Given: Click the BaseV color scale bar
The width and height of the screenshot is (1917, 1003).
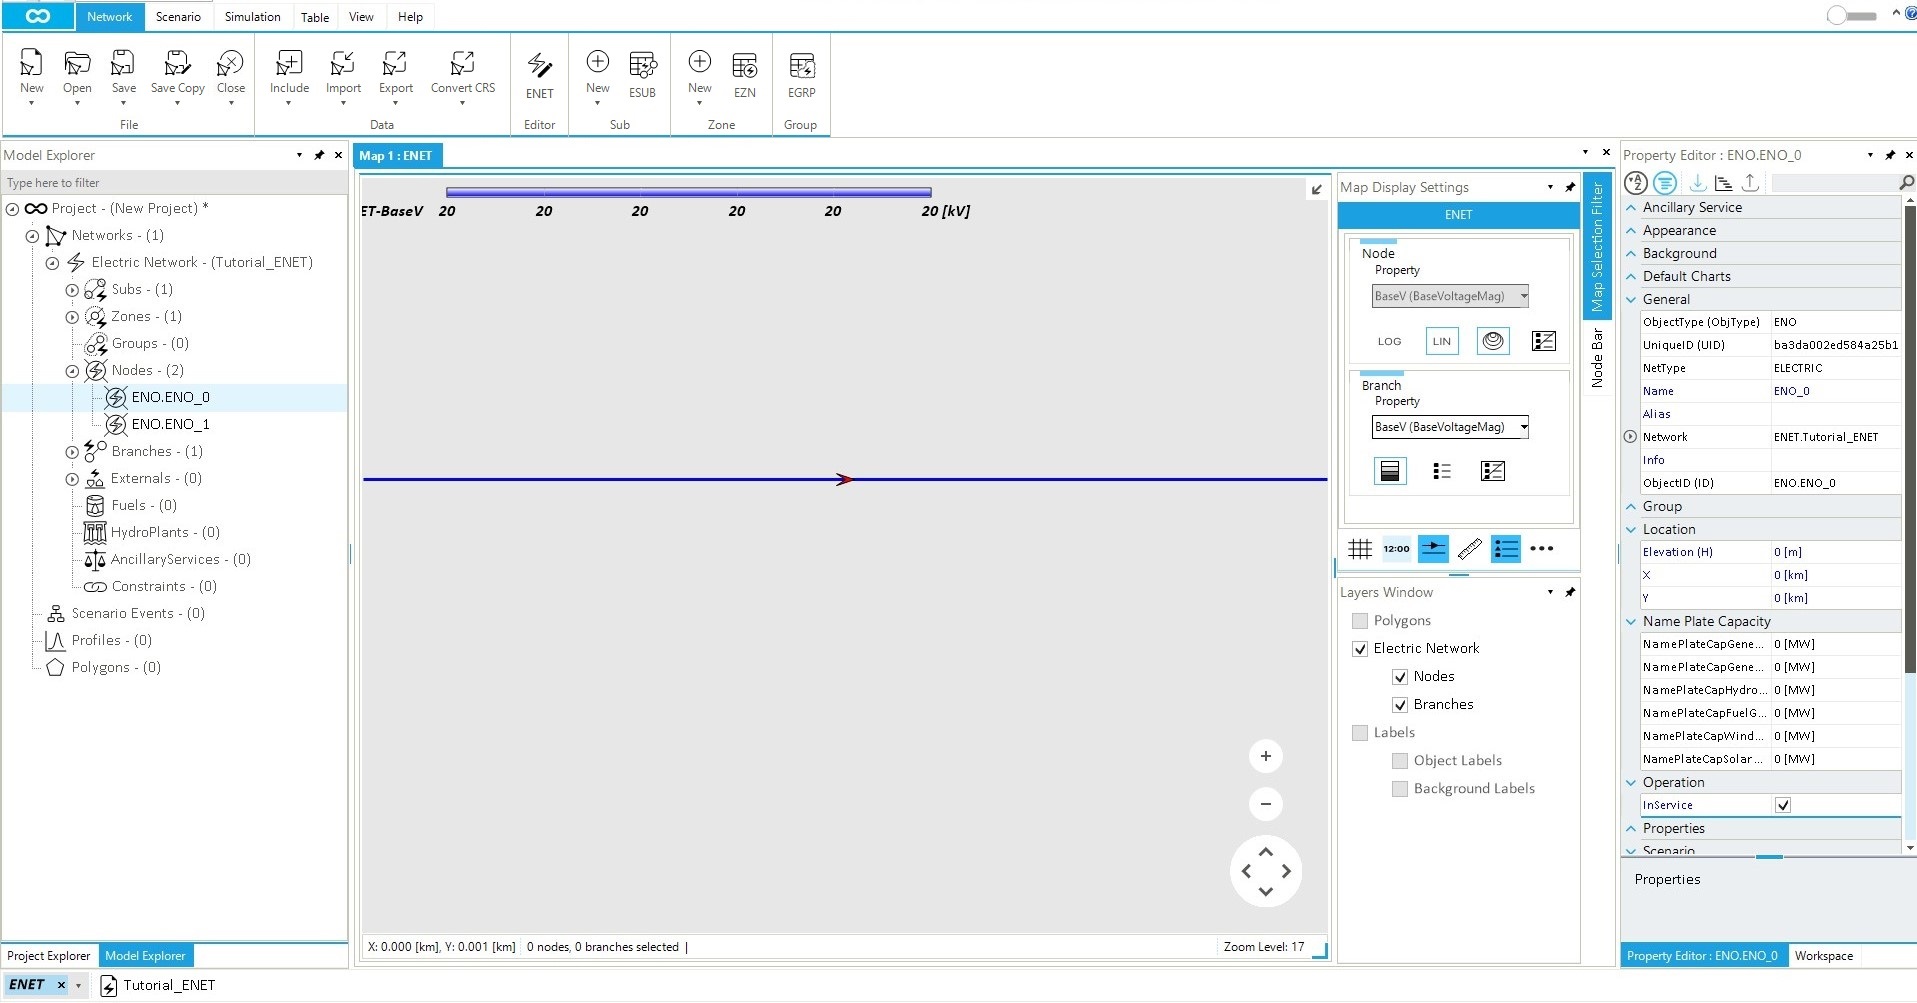Looking at the screenshot, I should 689,192.
